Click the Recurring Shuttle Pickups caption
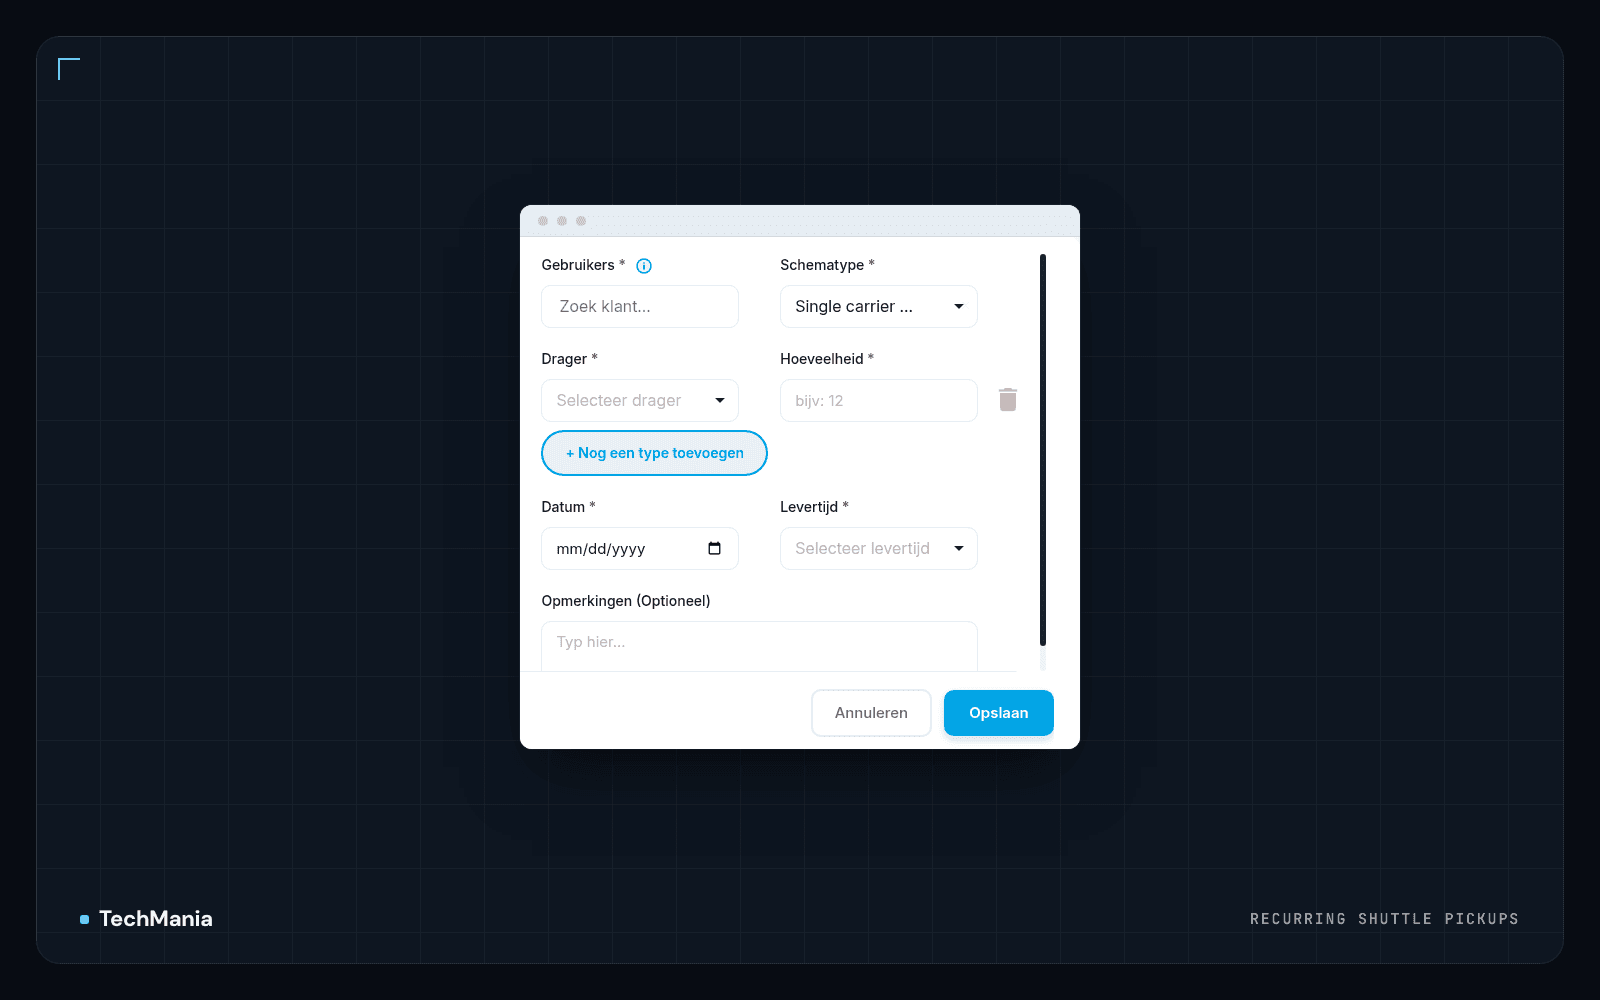 pos(1384,919)
